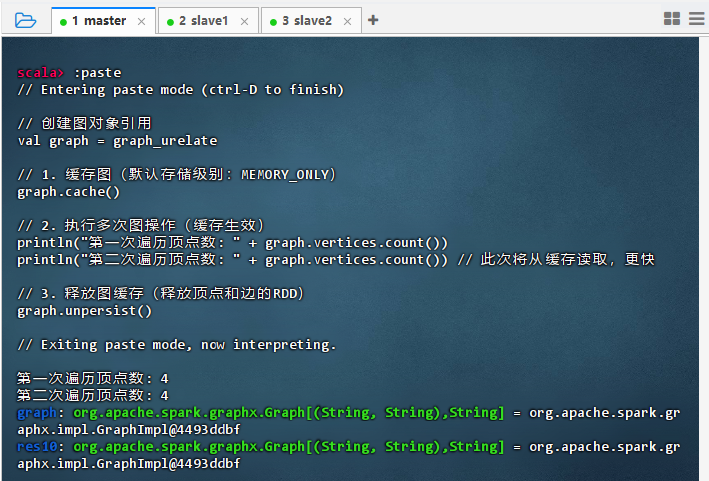Click the comment '// 创建图对象引用'
Image resolution: width=709 pixels, height=481 pixels.
click(x=85, y=123)
